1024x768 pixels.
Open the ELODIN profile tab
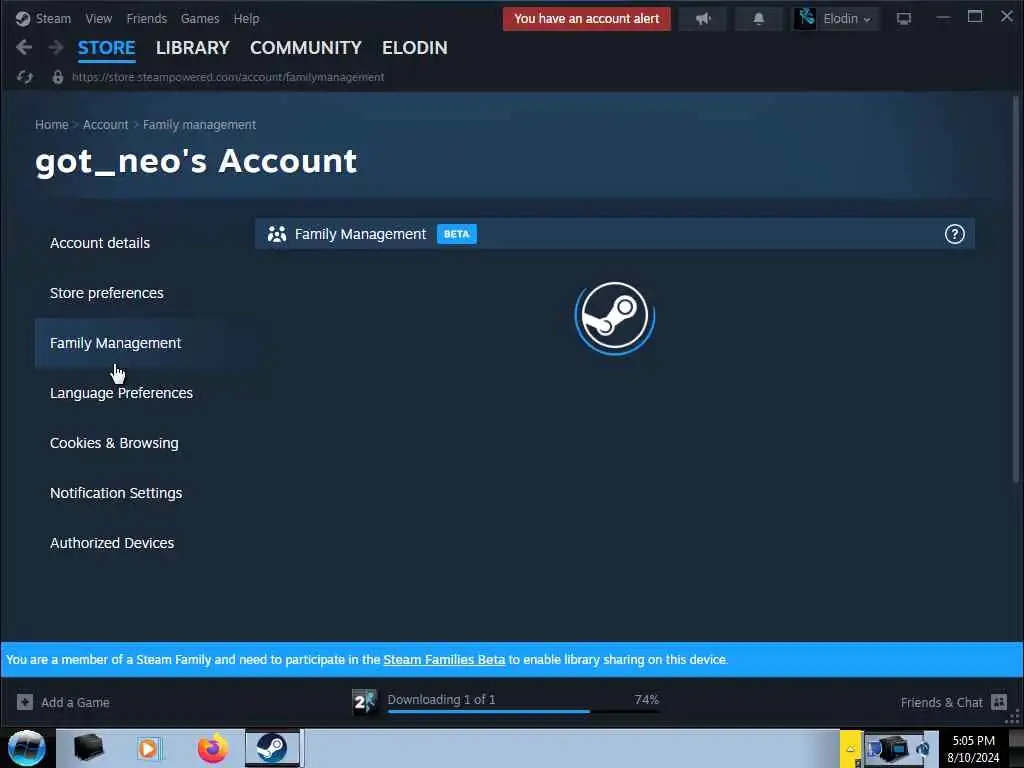[x=415, y=48]
